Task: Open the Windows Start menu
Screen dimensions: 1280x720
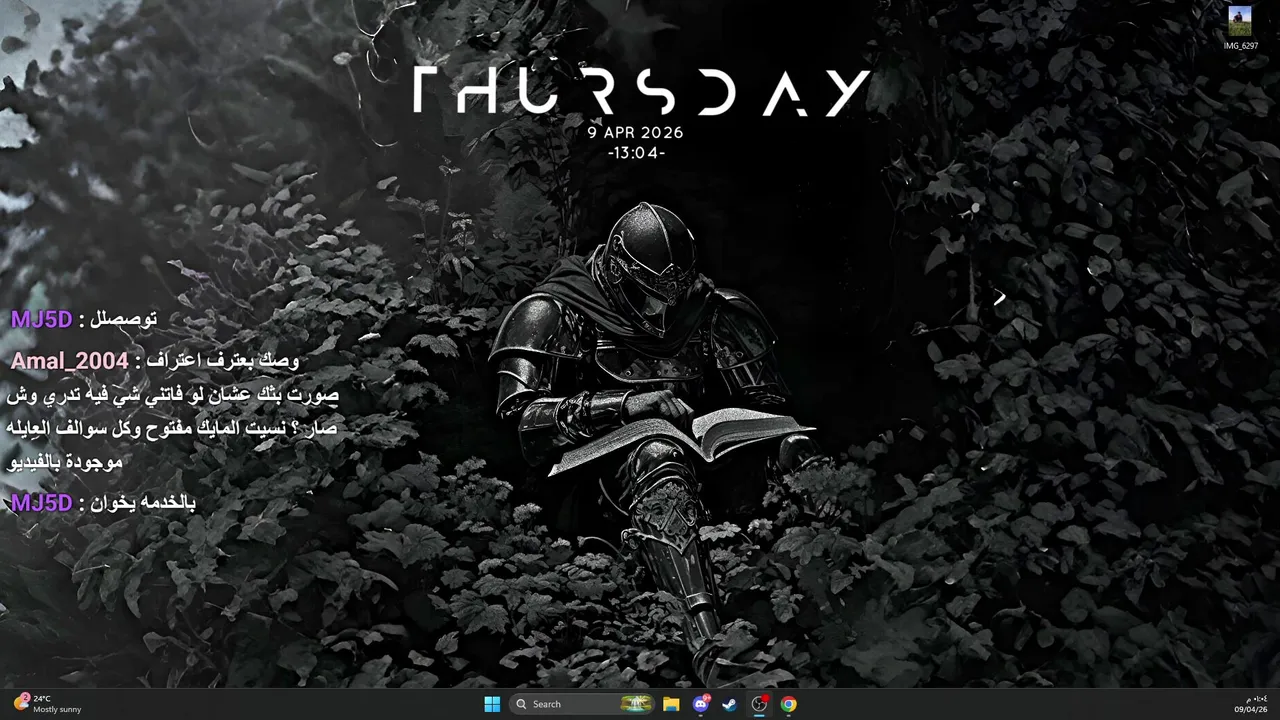Action: [x=492, y=704]
